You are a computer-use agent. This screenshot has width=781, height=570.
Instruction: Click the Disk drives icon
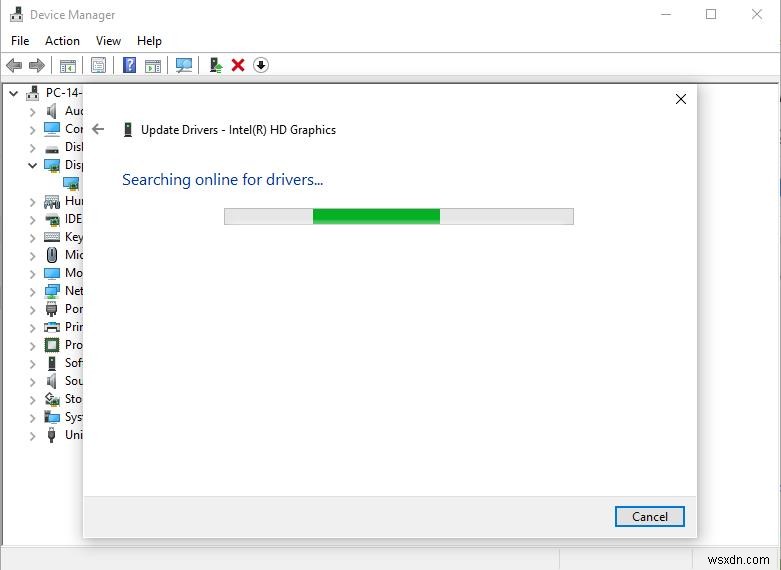(x=52, y=148)
